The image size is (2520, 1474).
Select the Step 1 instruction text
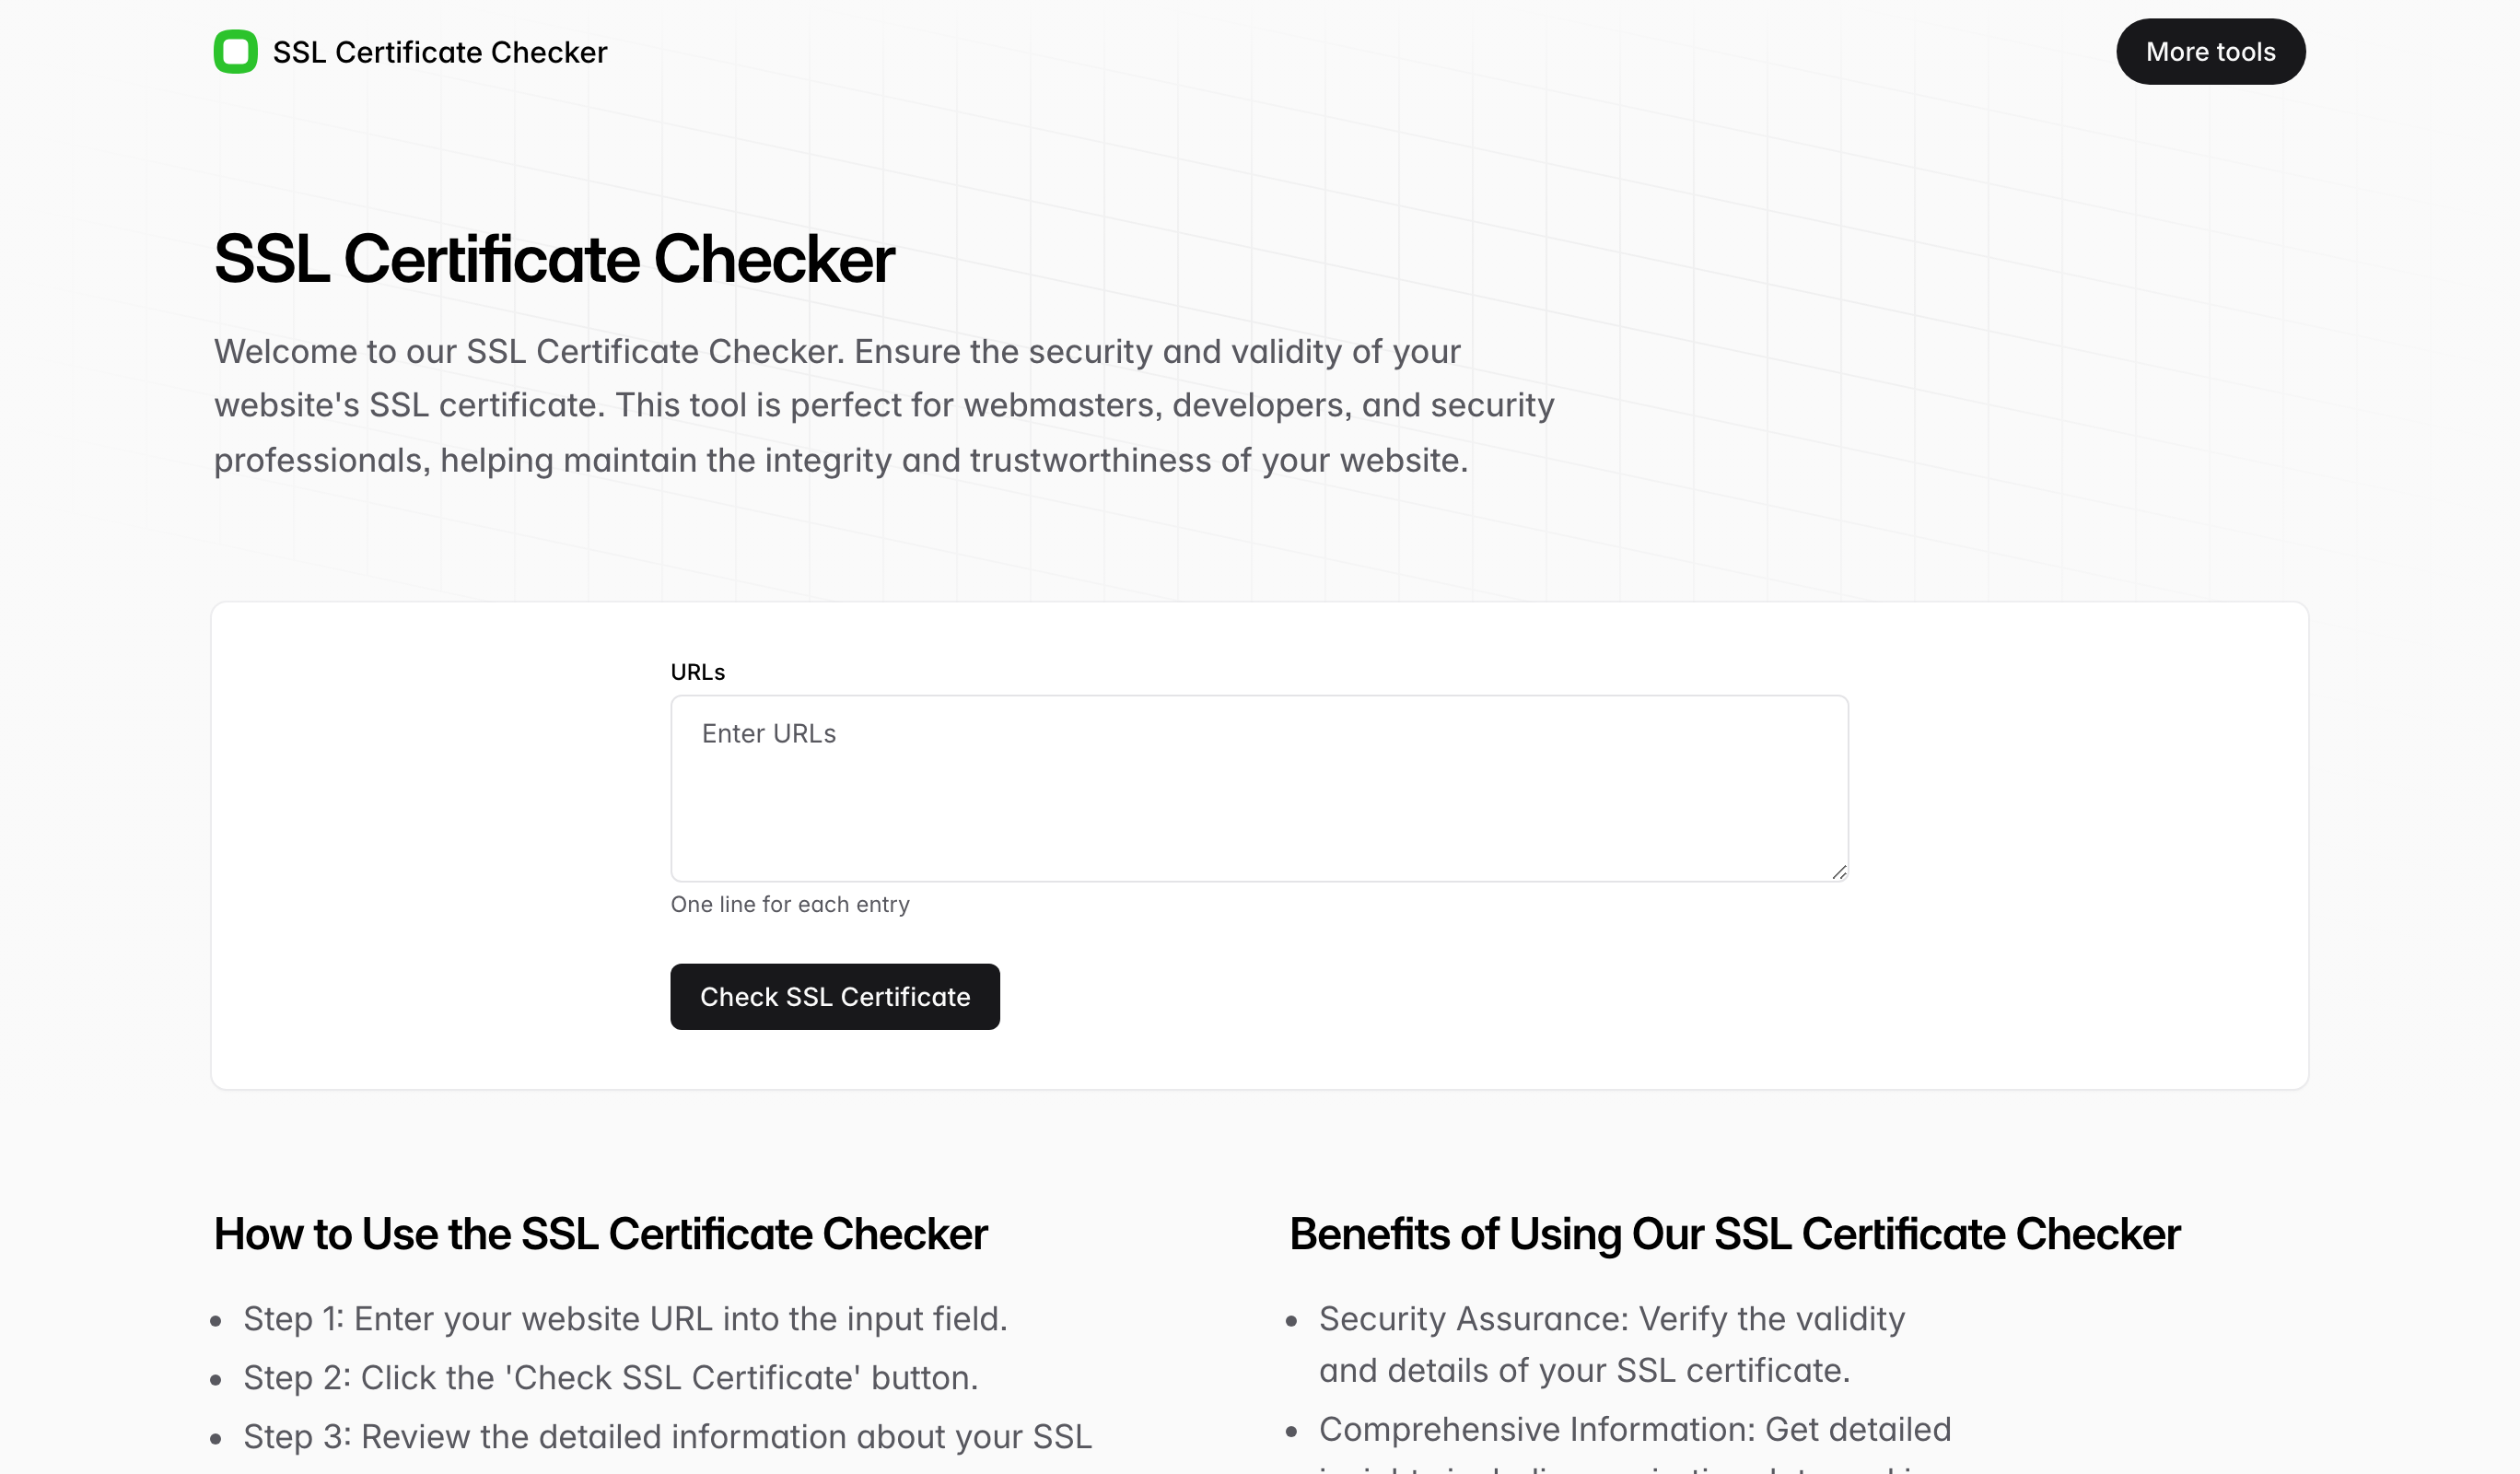pyautogui.click(x=625, y=1319)
